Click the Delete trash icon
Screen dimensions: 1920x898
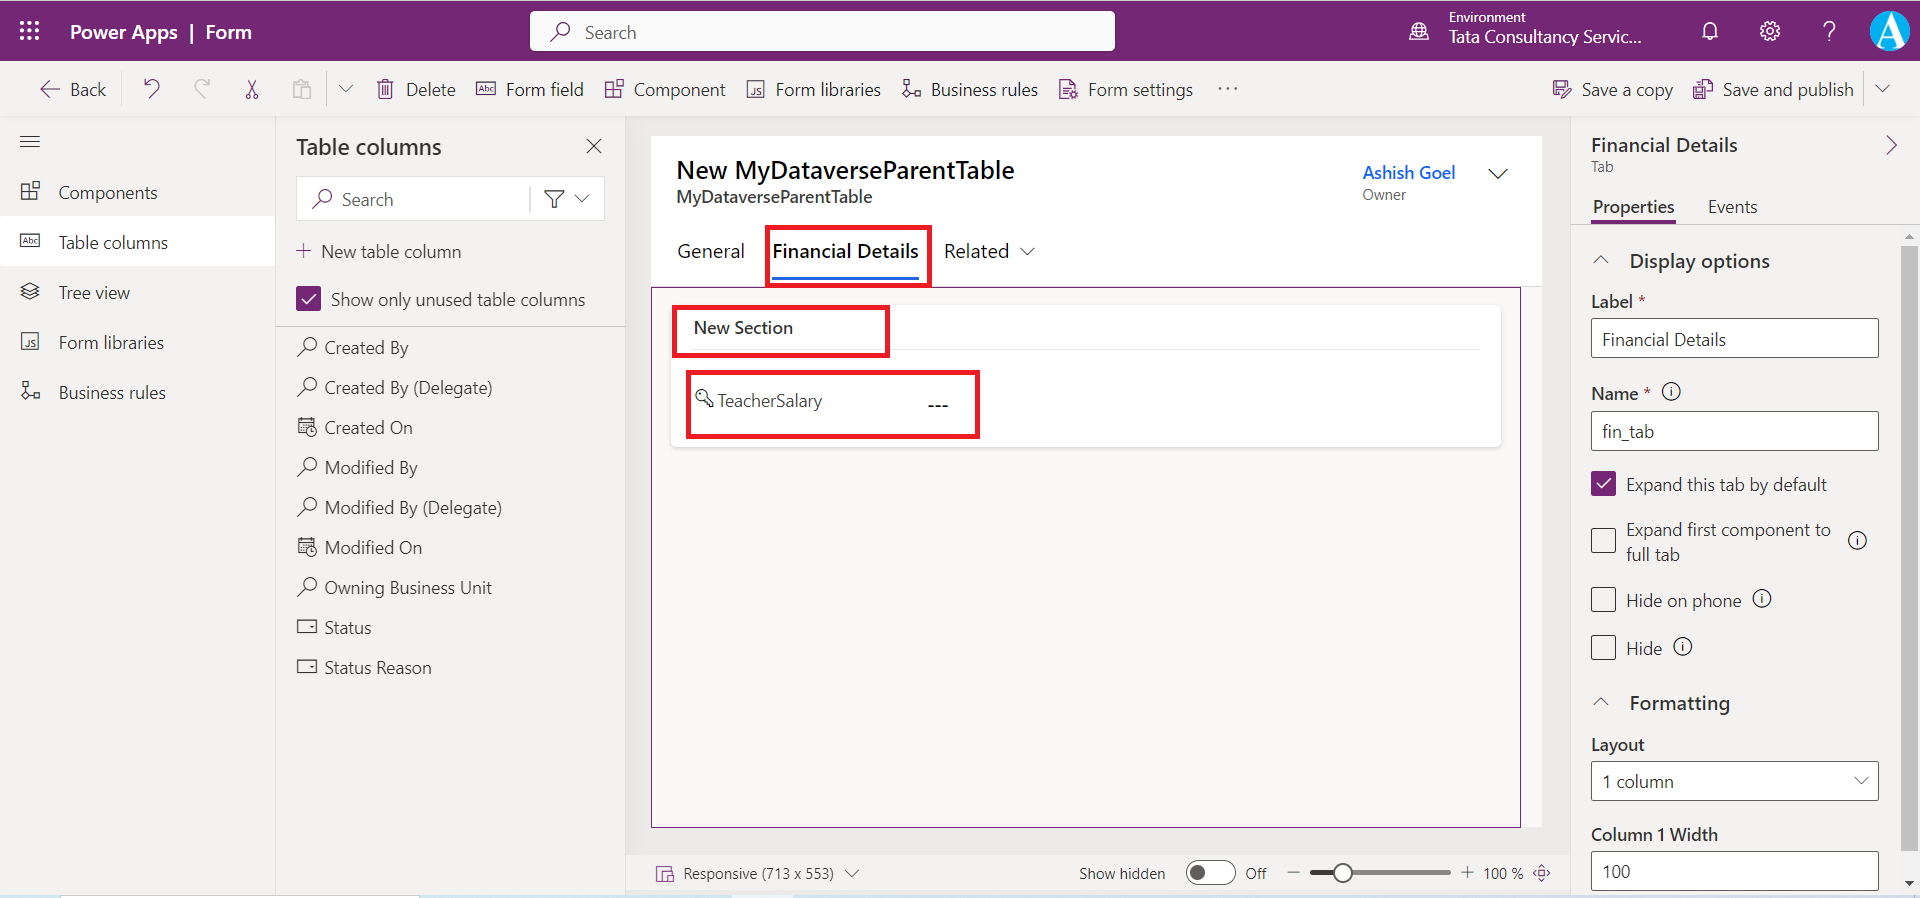coord(385,89)
